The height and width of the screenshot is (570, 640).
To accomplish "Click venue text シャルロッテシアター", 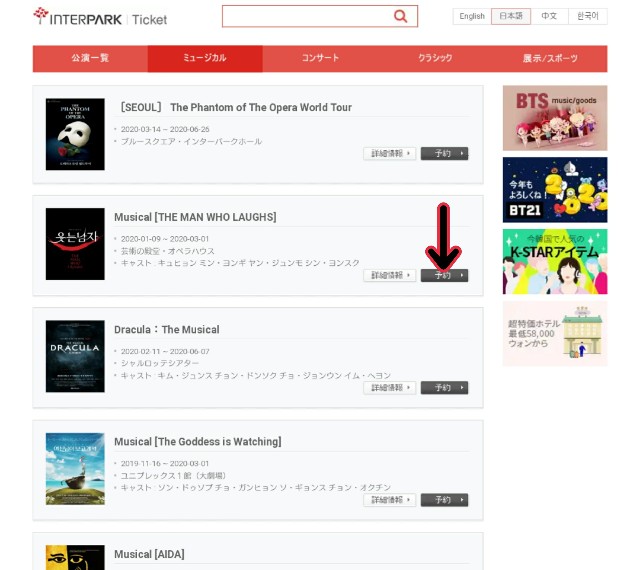I will pos(160,363).
